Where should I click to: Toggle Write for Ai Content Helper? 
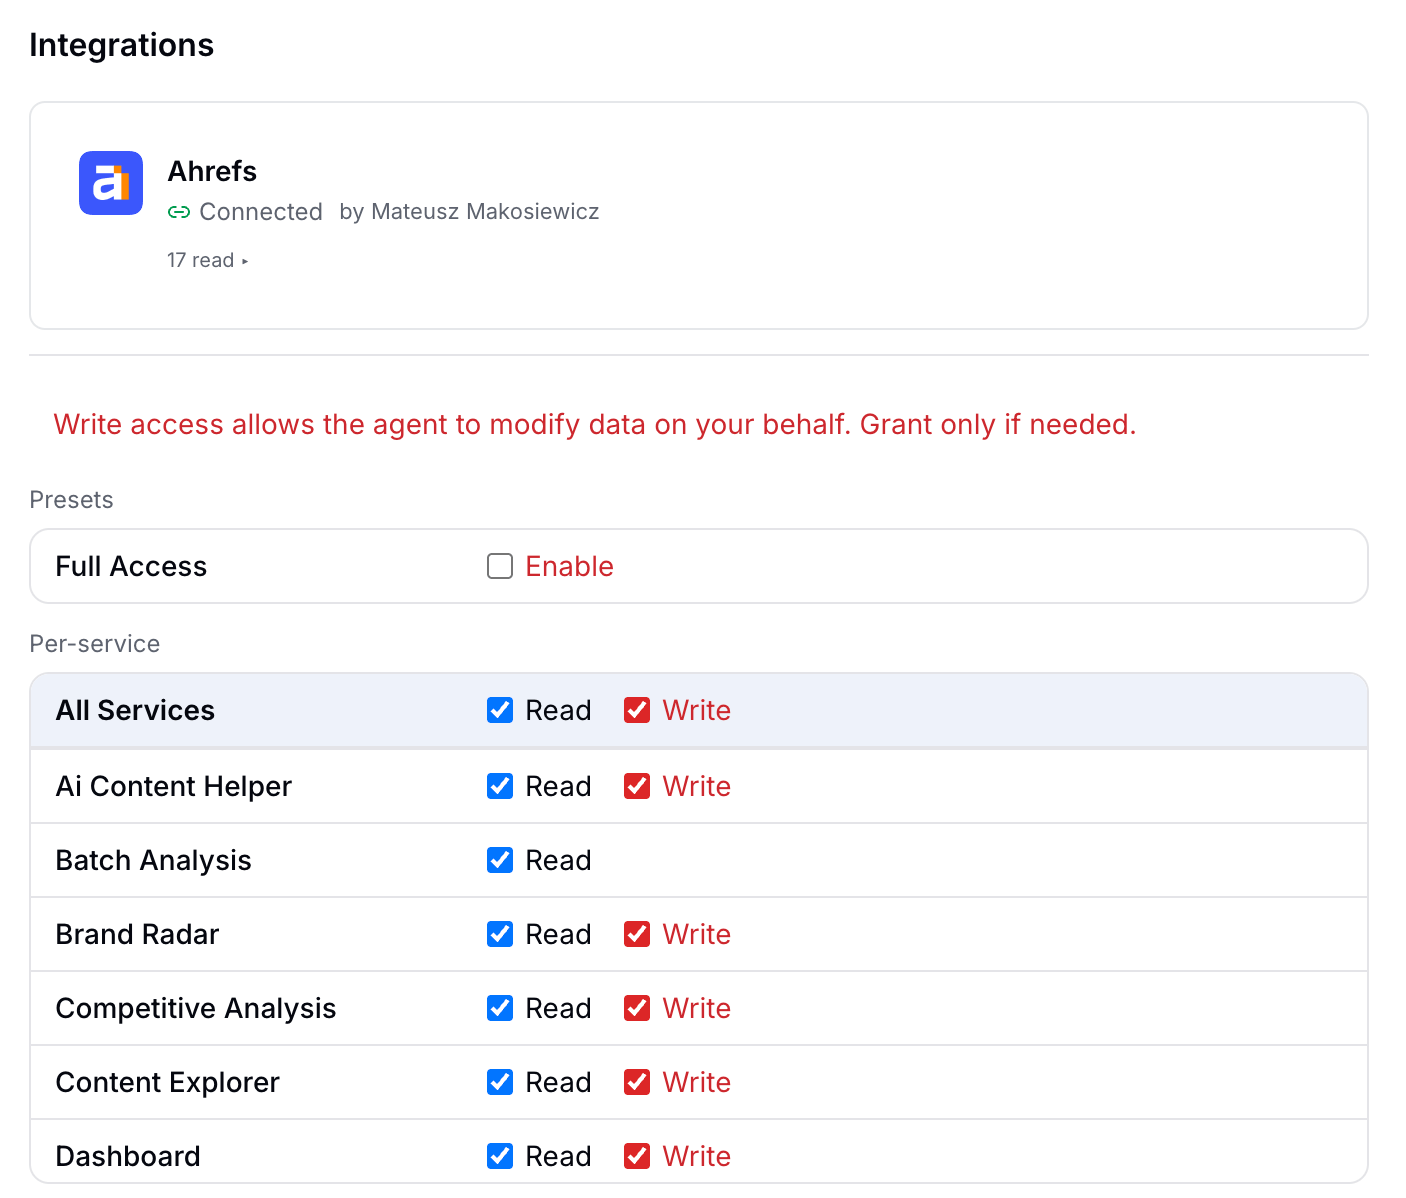point(637,786)
